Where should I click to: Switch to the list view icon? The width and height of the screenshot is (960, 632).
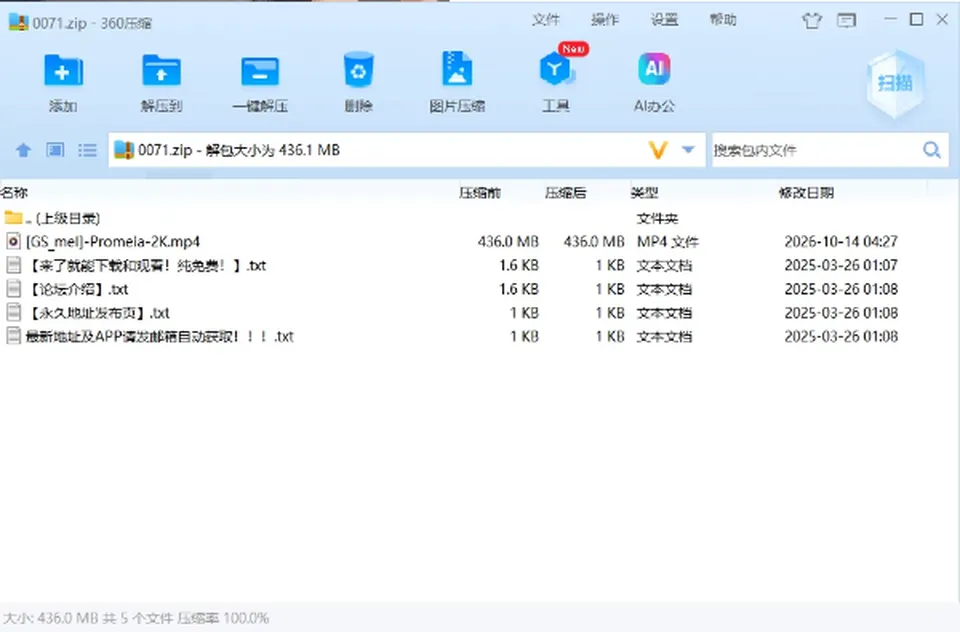tap(88, 150)
